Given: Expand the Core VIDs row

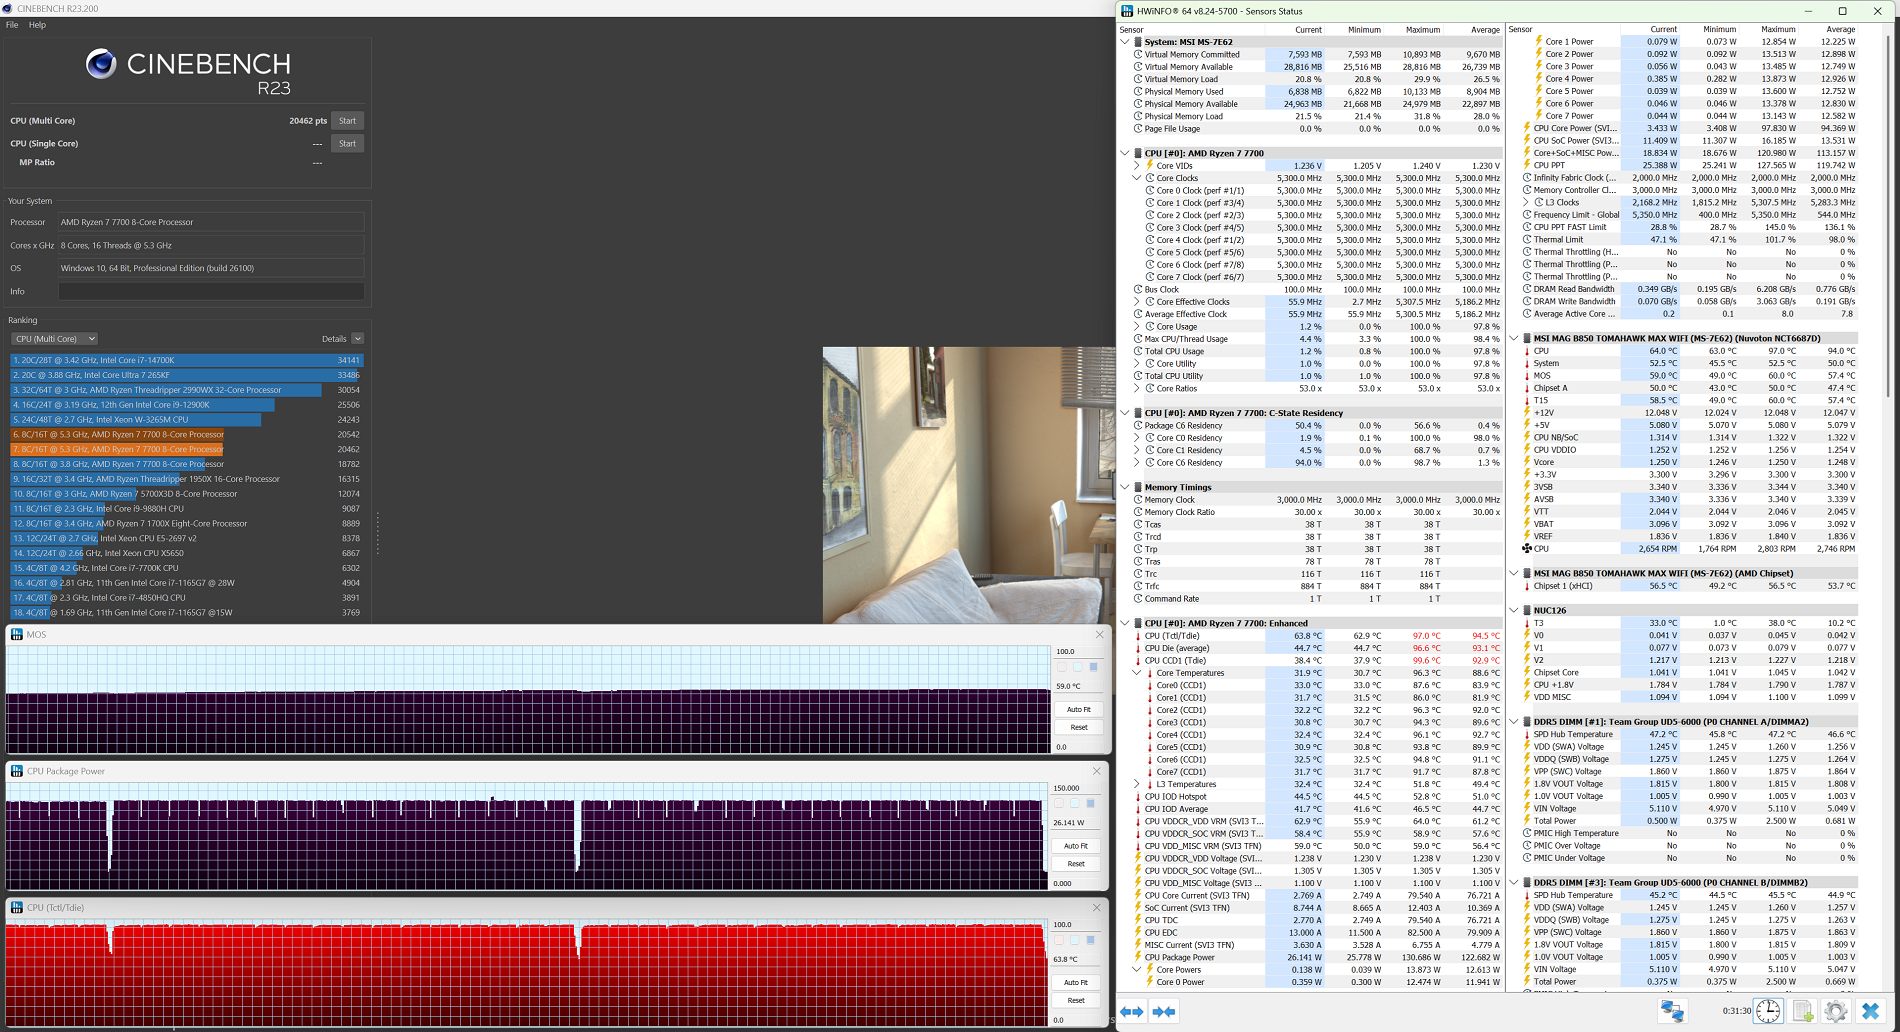Looking at the screenshot, I should click(1137, 166).
